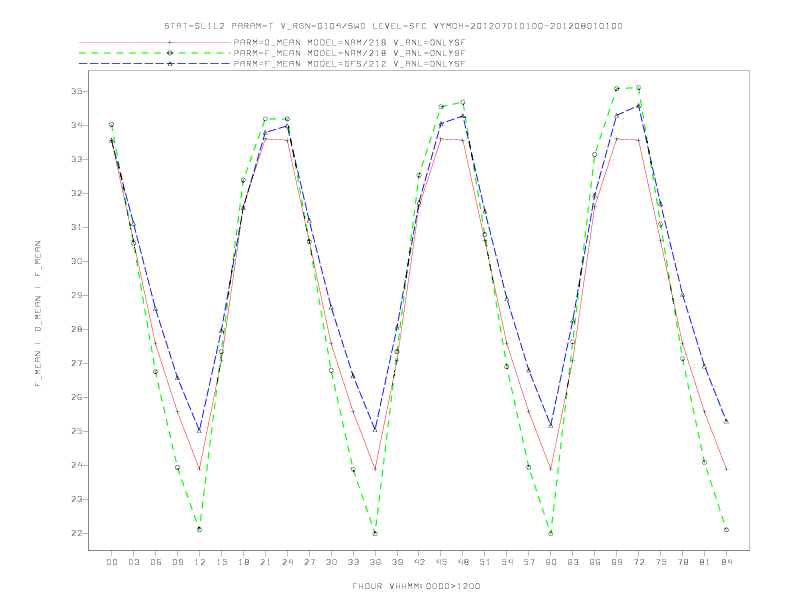792x612 pixels.
Task: Click the green circle data point at hour 84
Action: click(726, 530)
